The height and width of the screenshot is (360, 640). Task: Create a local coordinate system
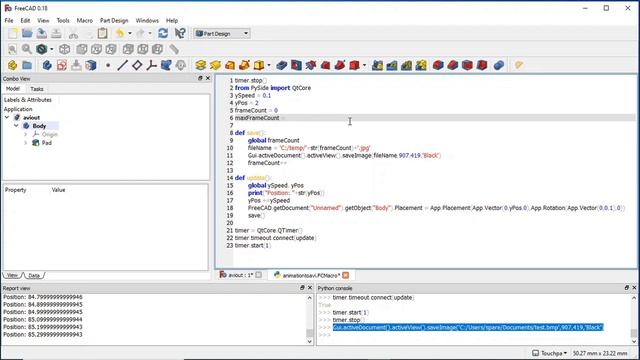pos(151,65)
